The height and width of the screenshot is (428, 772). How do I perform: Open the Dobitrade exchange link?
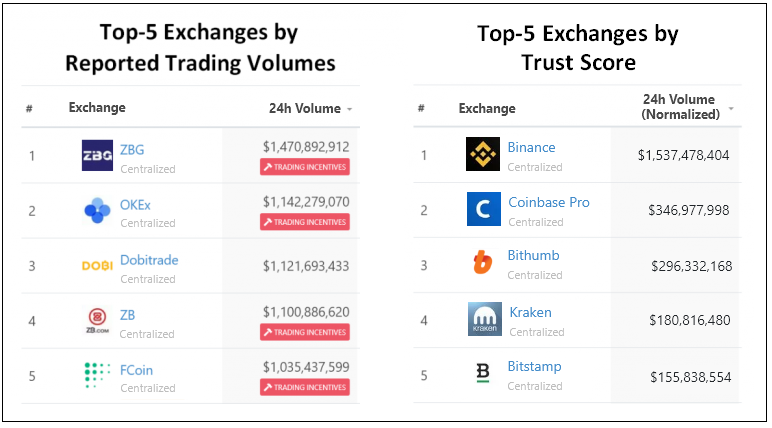(149, 260)
